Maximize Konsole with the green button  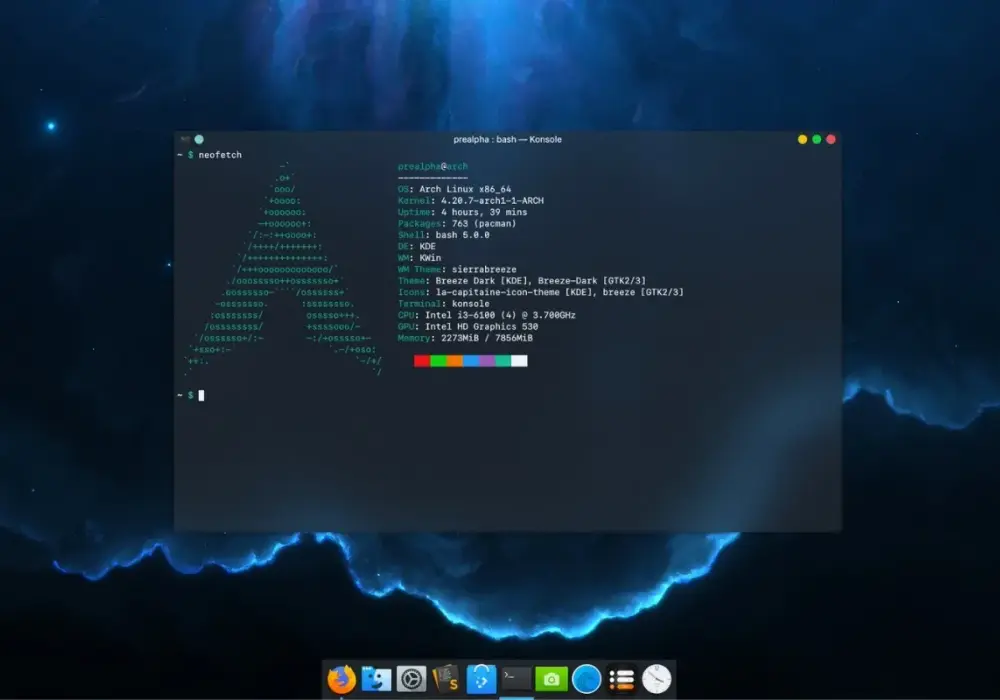coord(816,139)
